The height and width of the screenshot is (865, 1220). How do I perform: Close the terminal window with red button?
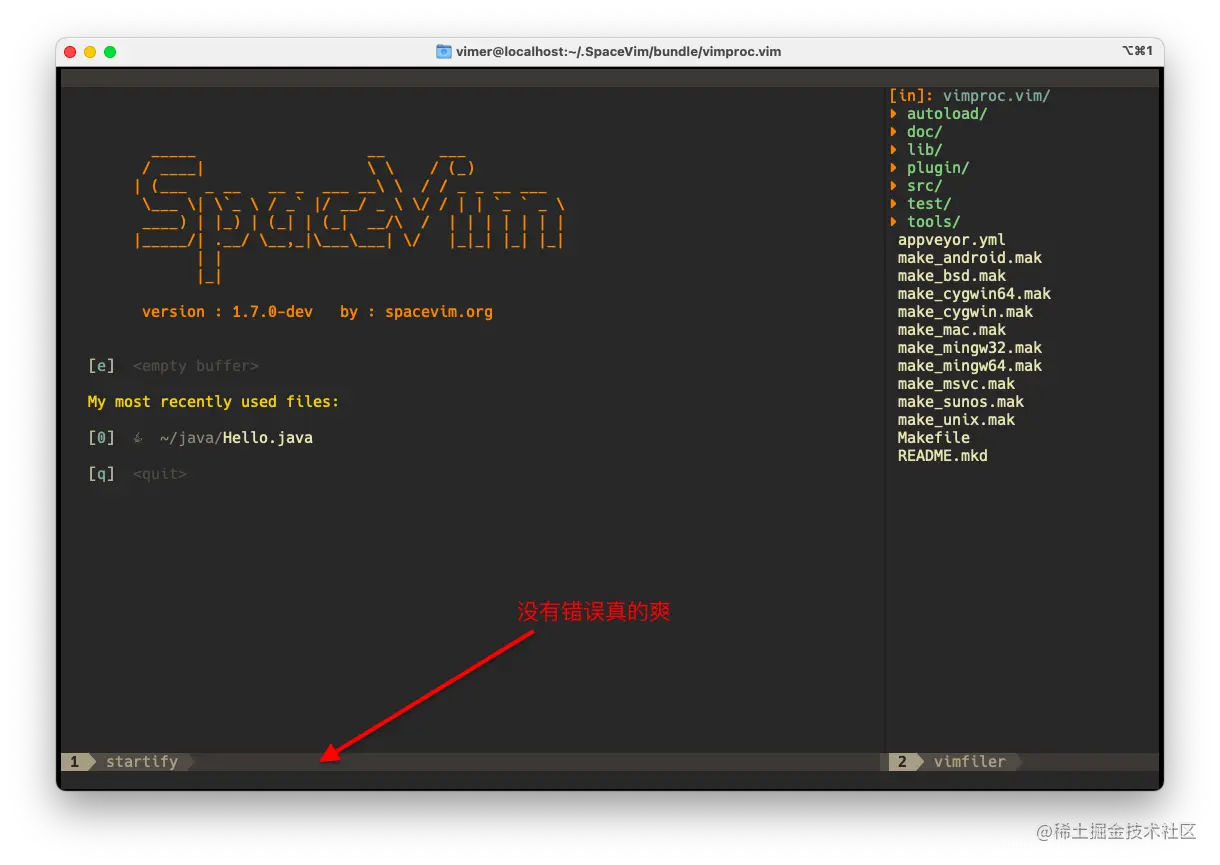70,51
